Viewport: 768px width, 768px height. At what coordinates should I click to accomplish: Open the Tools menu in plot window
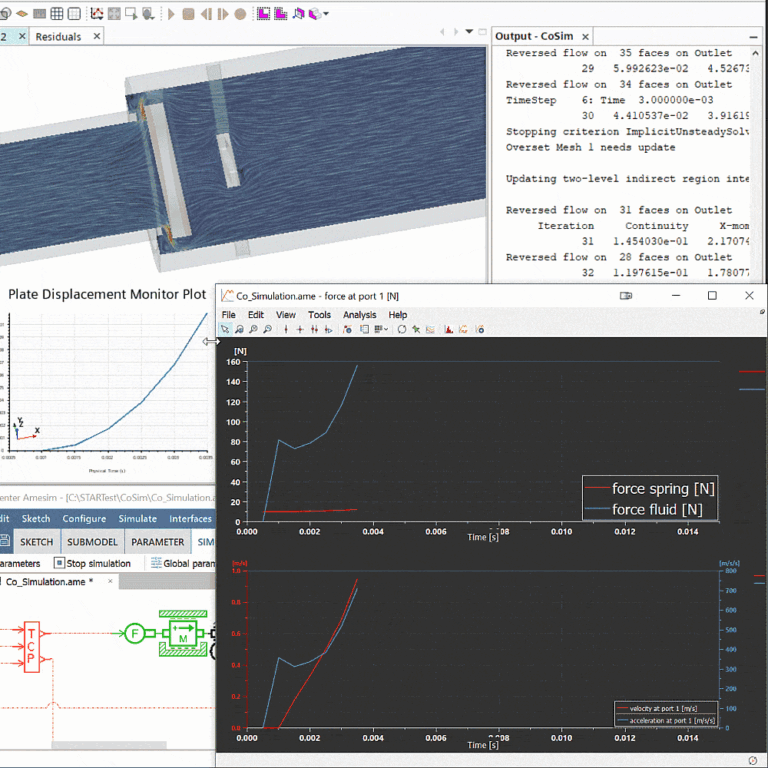319,314
